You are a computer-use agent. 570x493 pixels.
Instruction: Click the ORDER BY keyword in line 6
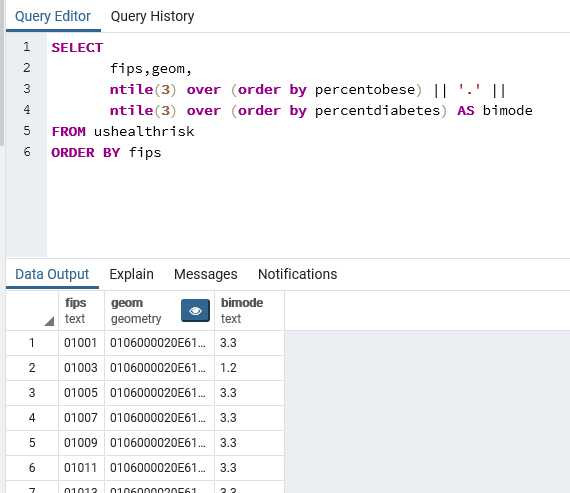[86, 153]
